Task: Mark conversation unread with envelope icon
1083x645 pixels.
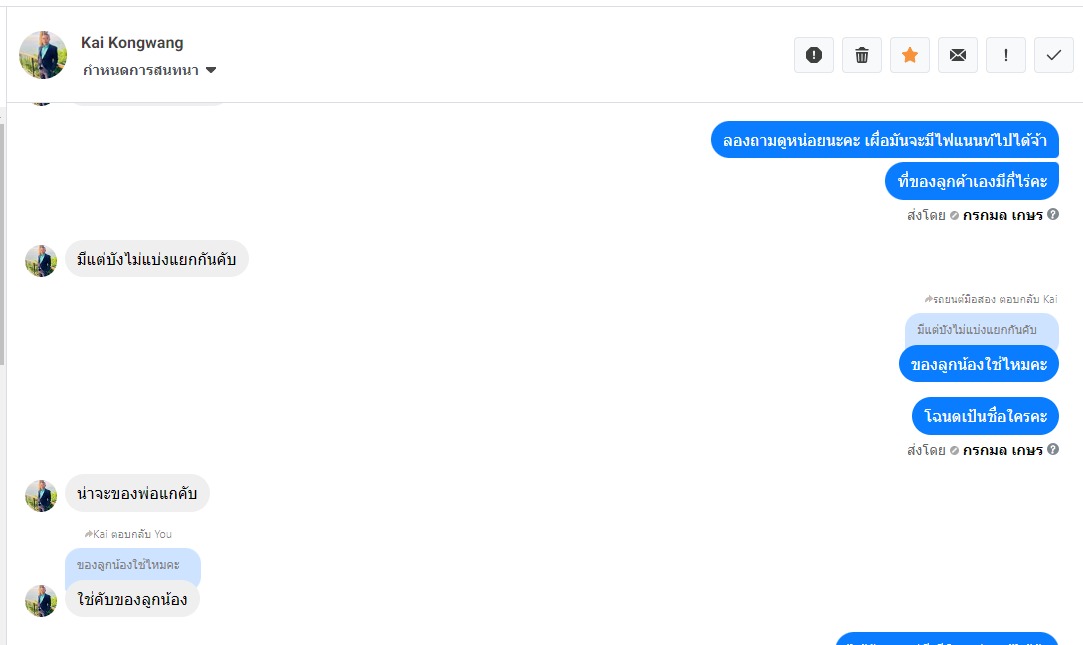Action: pos(958,55)
